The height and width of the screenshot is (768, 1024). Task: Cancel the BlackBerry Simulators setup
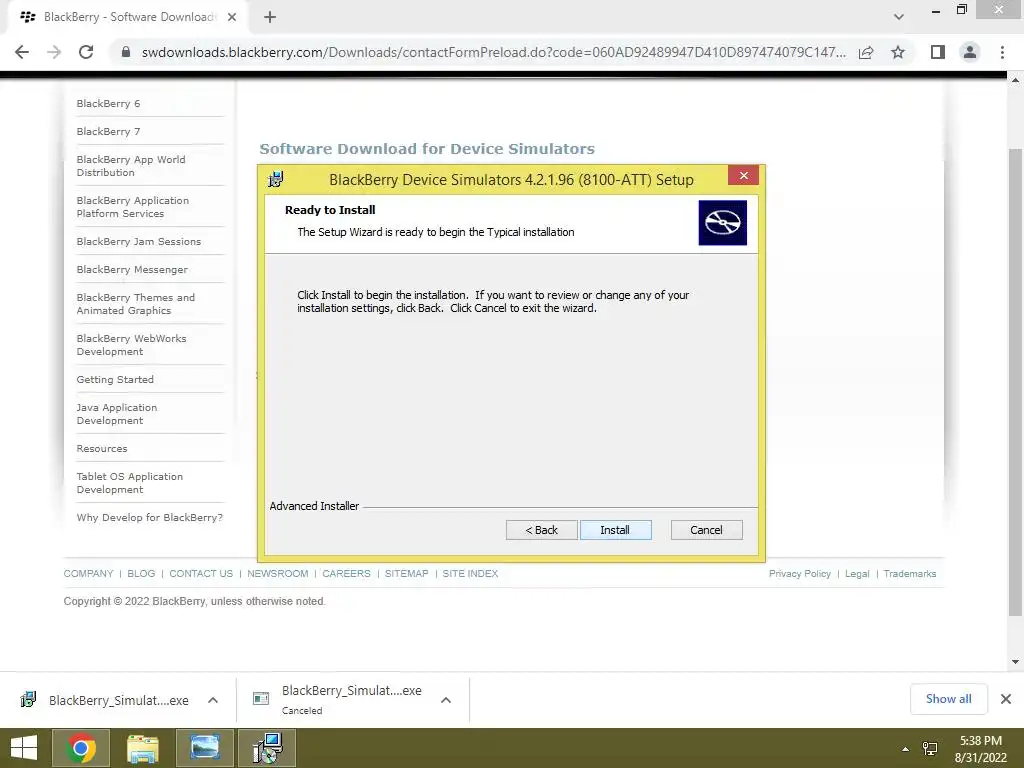click(707, 530)
